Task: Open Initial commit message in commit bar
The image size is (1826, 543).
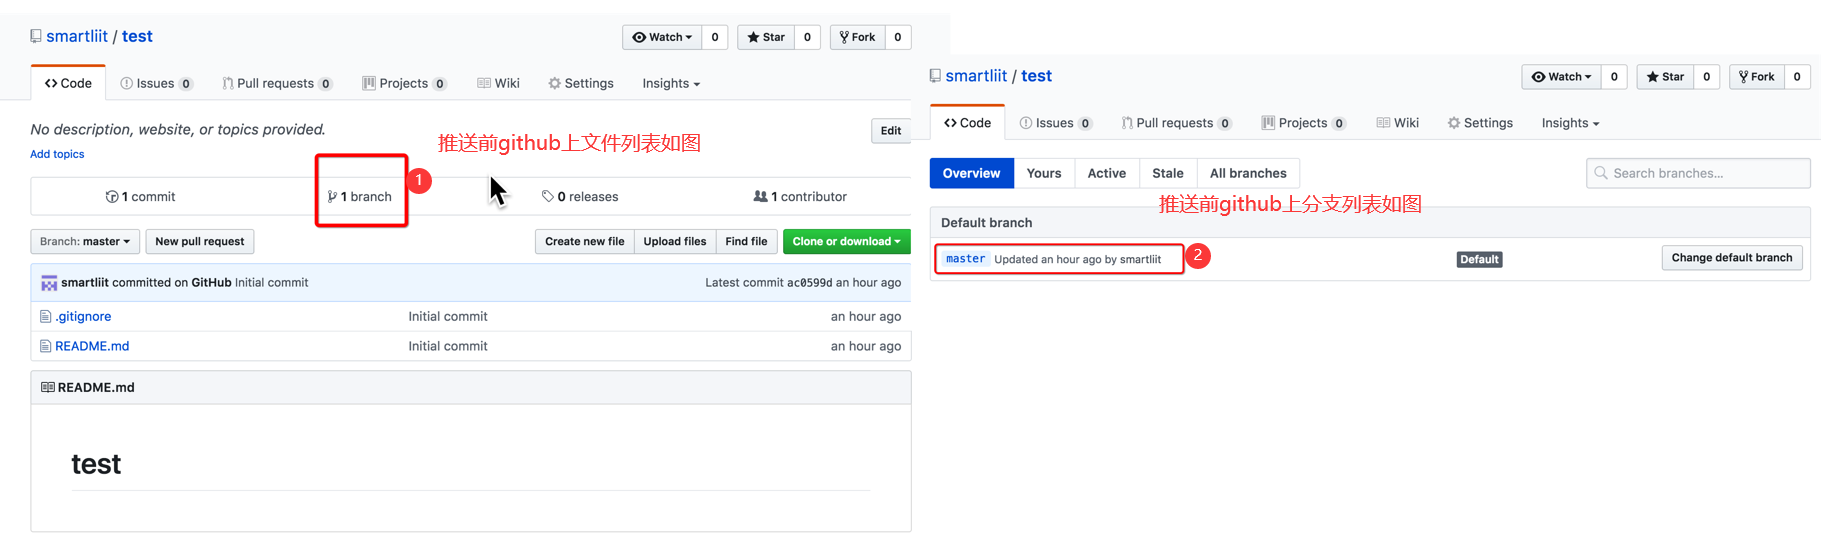Action: [x=271, y=283]
